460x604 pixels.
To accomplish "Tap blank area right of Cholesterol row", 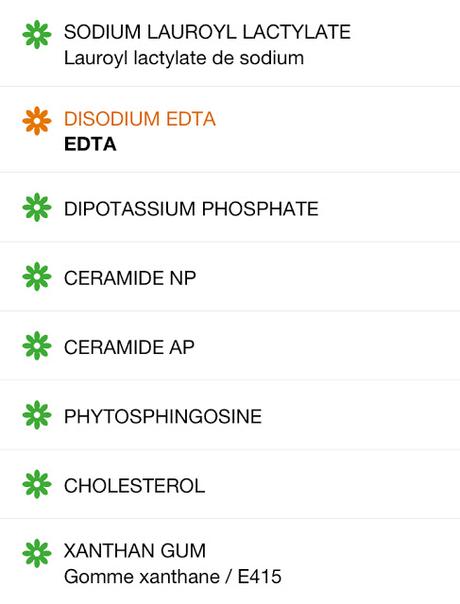I will [x=331, y=485].
